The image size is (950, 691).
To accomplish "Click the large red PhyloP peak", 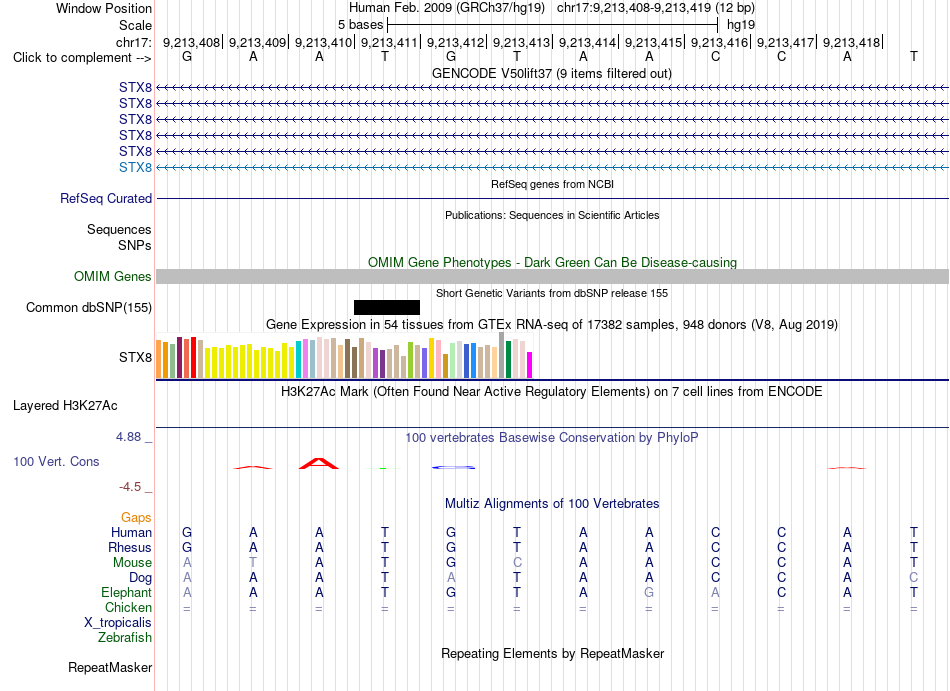I will coord(319,464).
